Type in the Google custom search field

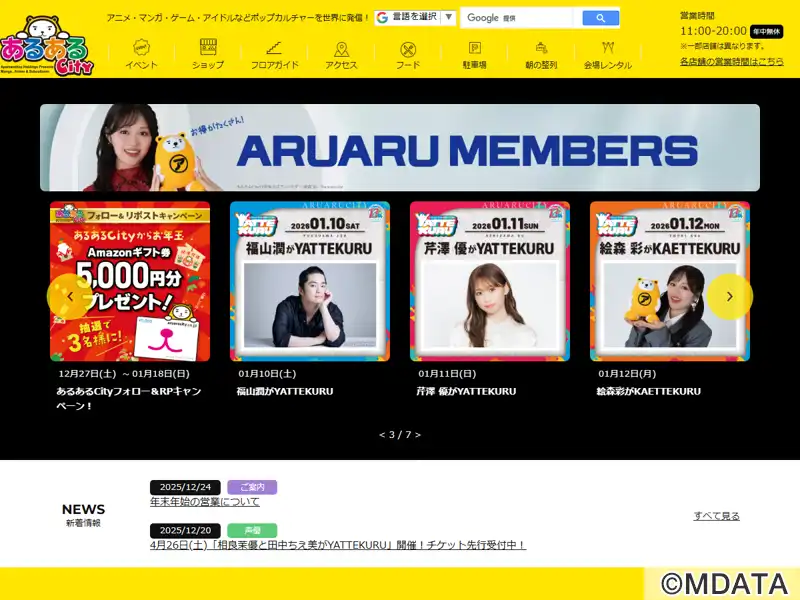pos(517,18)
